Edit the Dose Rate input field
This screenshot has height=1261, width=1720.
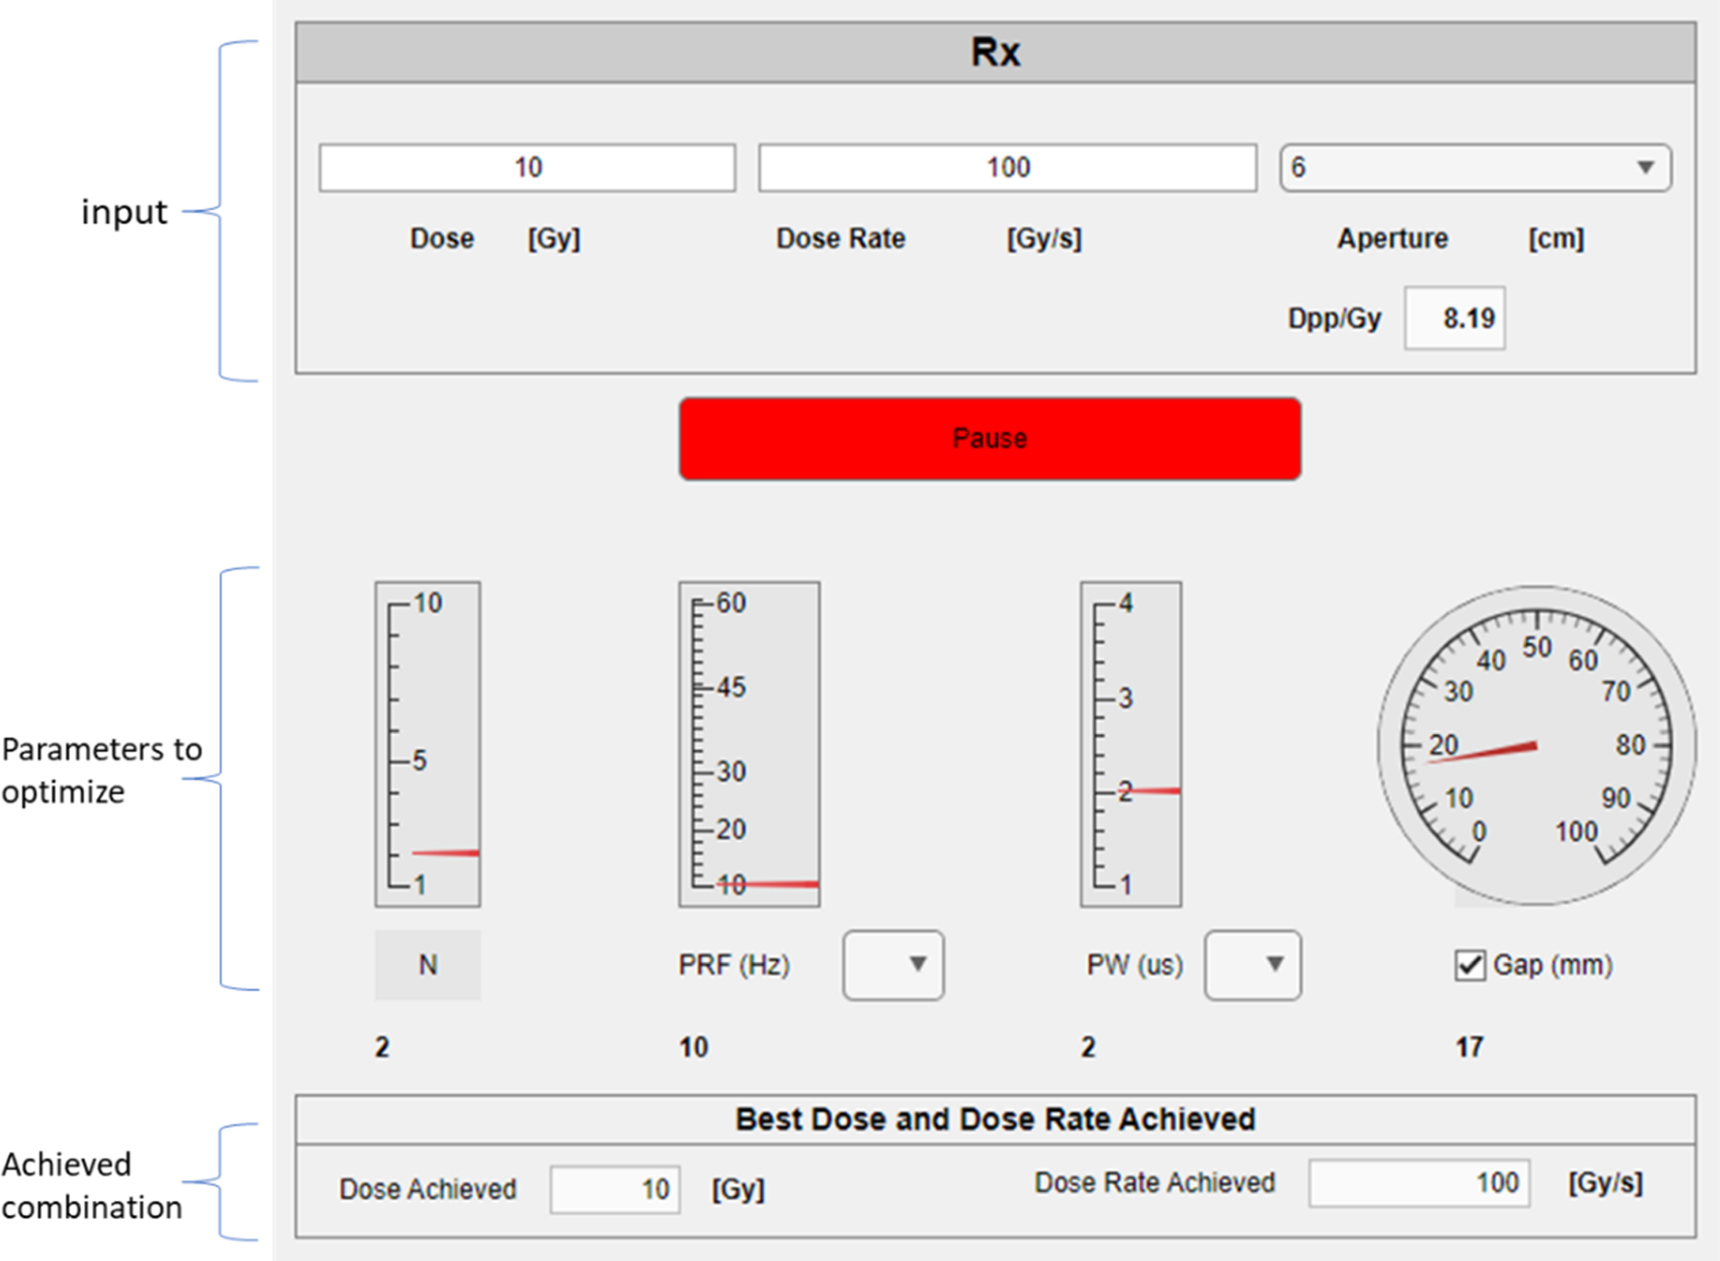coord(1006,167)
